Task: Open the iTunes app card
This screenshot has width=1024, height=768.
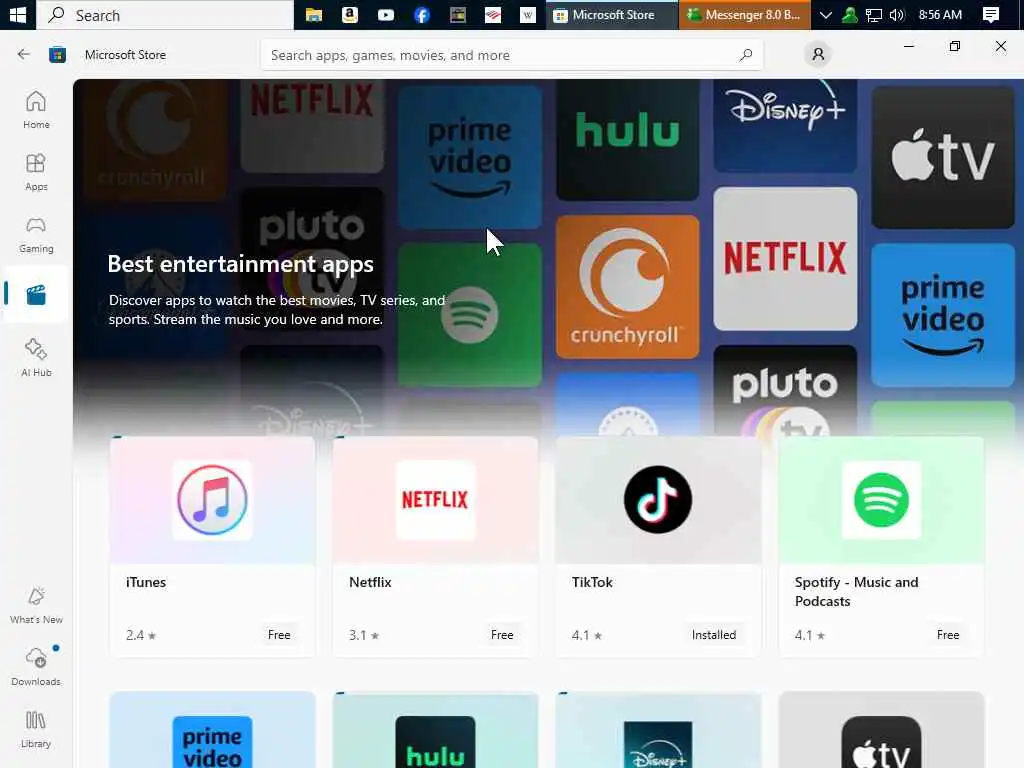Action: coord(212,546)
